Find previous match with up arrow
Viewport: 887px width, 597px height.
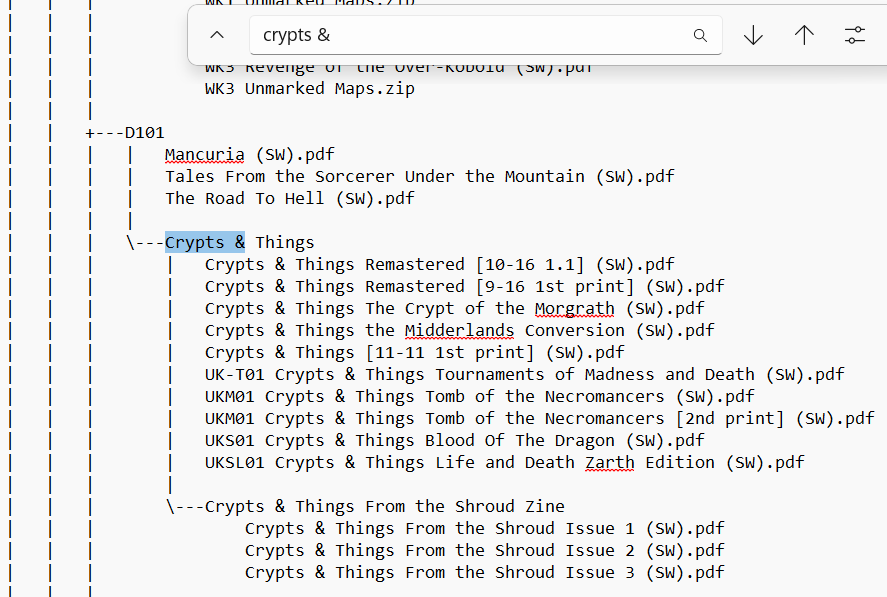pos(804,35)
